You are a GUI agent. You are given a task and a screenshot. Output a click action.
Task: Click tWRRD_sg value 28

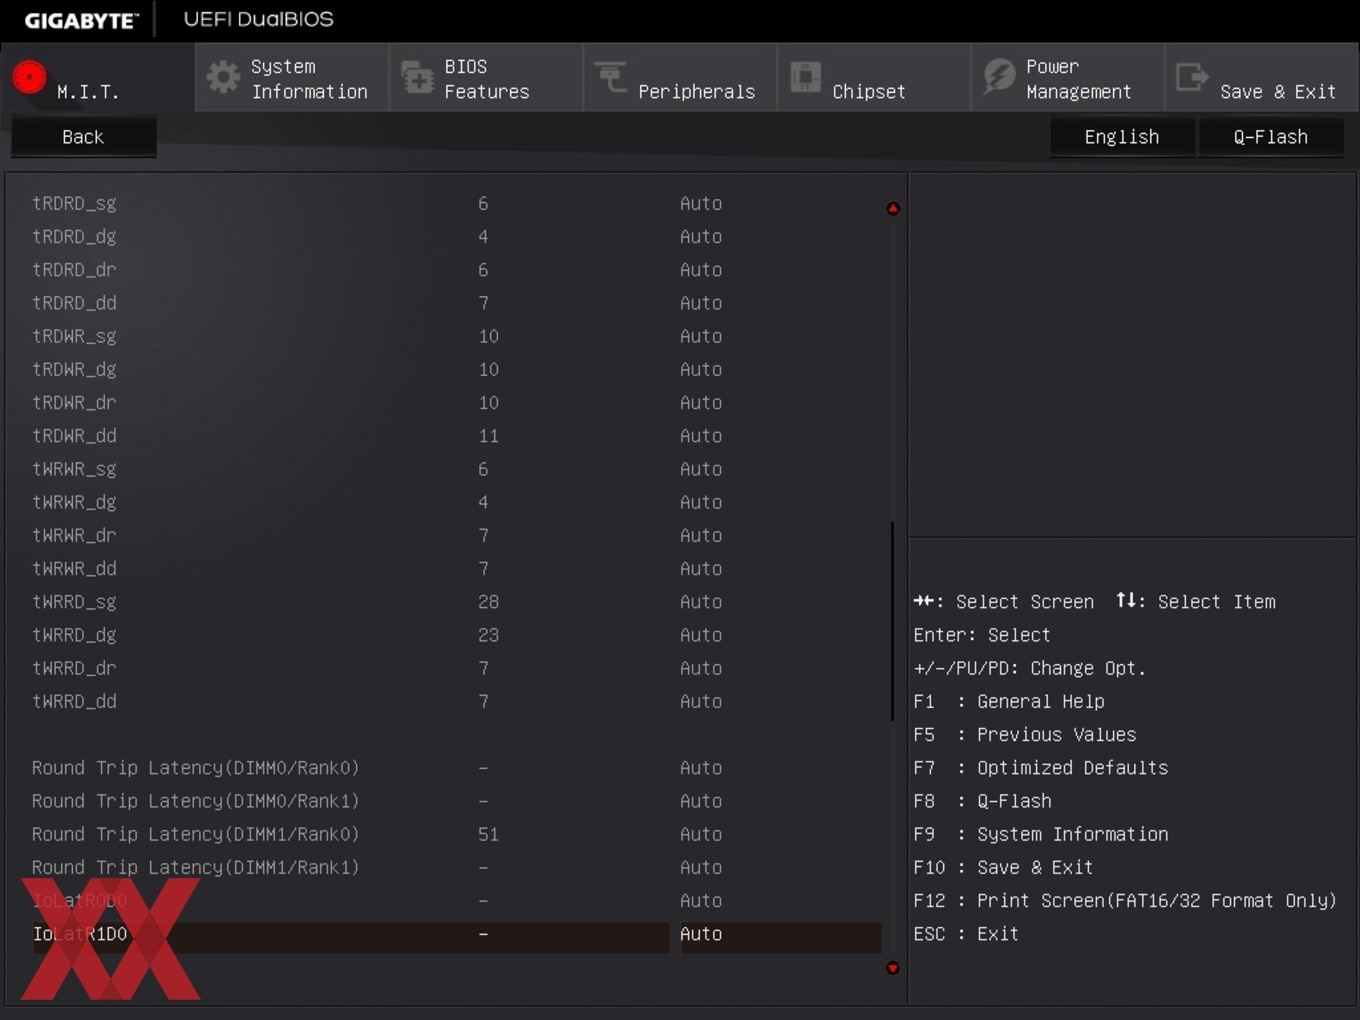click(488, 602)
